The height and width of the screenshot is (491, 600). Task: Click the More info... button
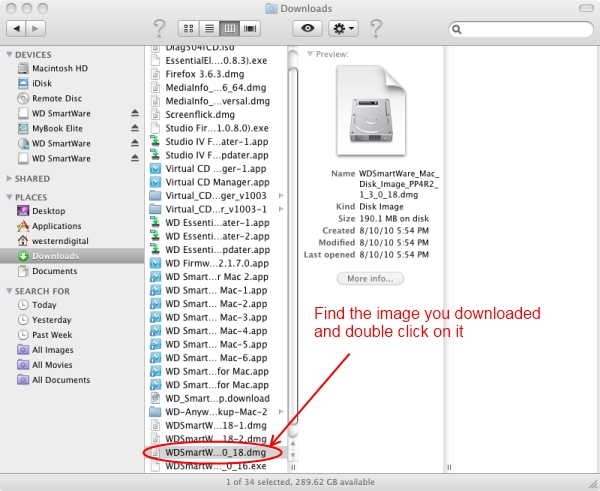[x=370, y=278]
